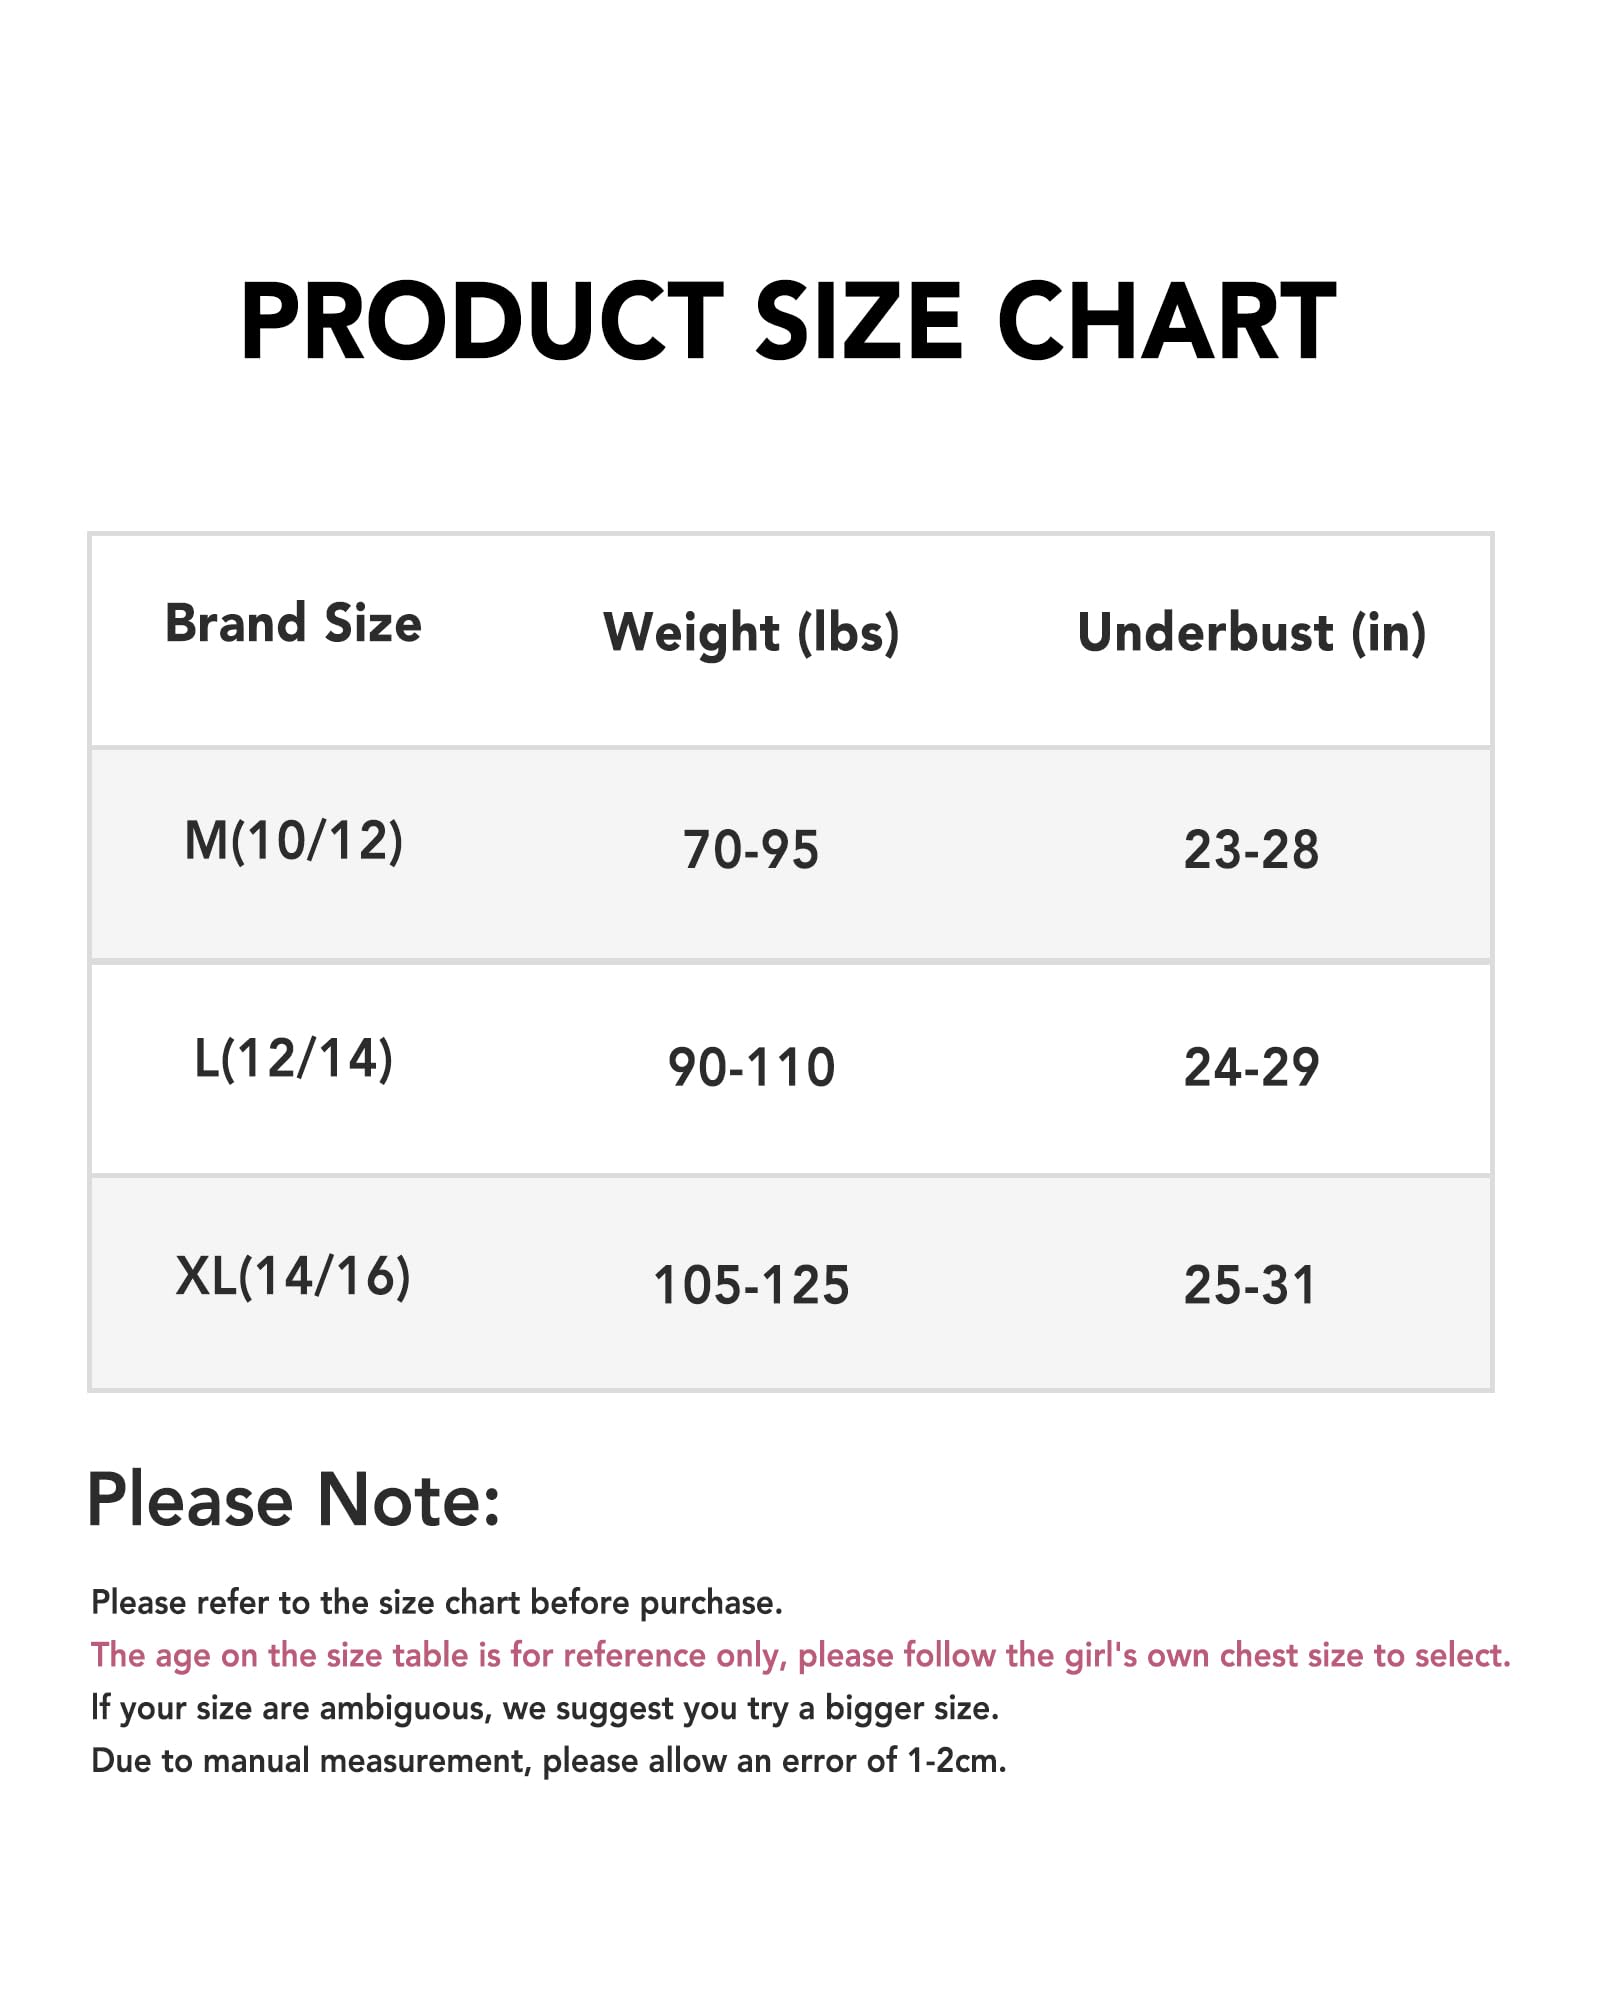Click the 25-31 underbust value
This screenshot has height=2000, width=1600.
(1249, 1285)
